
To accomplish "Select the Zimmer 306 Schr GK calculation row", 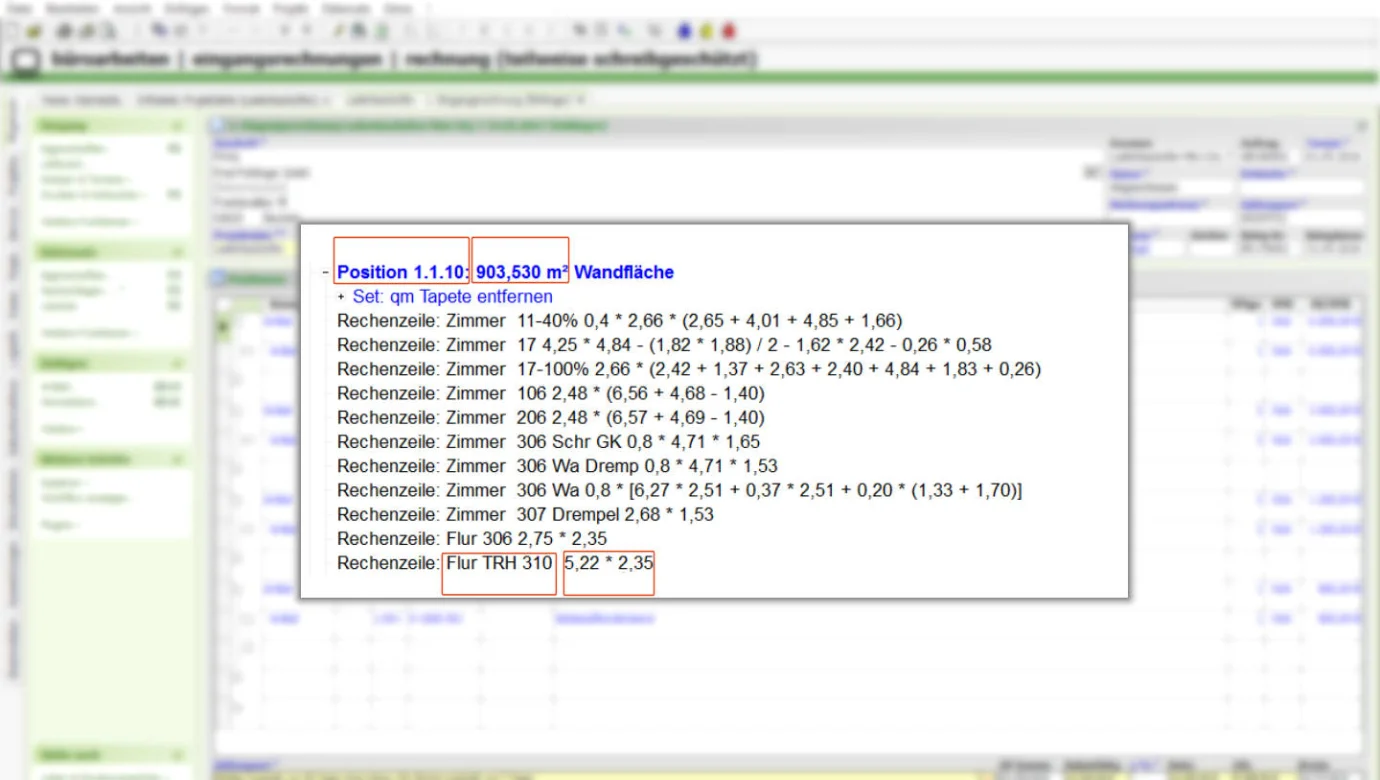I will tap(548, 442).
